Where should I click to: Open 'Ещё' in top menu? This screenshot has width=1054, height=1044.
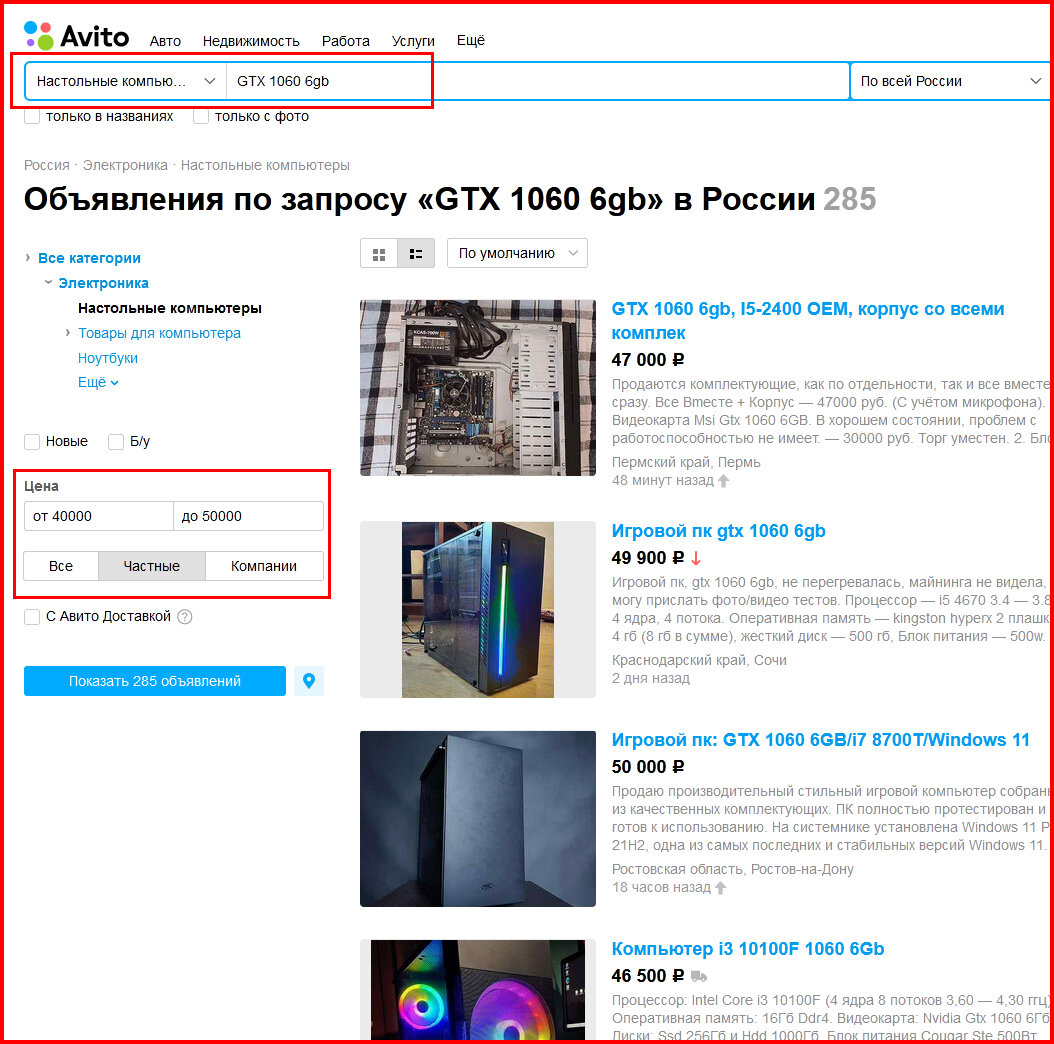coord(471,40)
